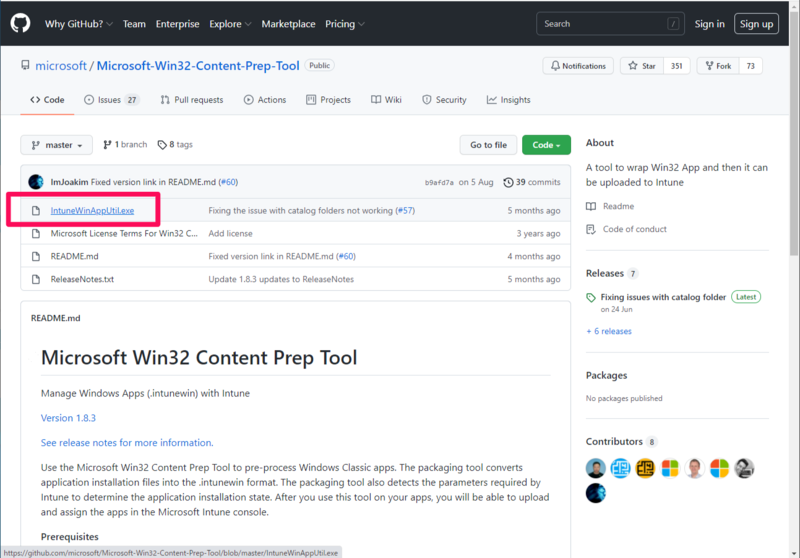This screenshot has width=800, height=558.
Task: Click the Go to file button
Action: tap(488, 145)
